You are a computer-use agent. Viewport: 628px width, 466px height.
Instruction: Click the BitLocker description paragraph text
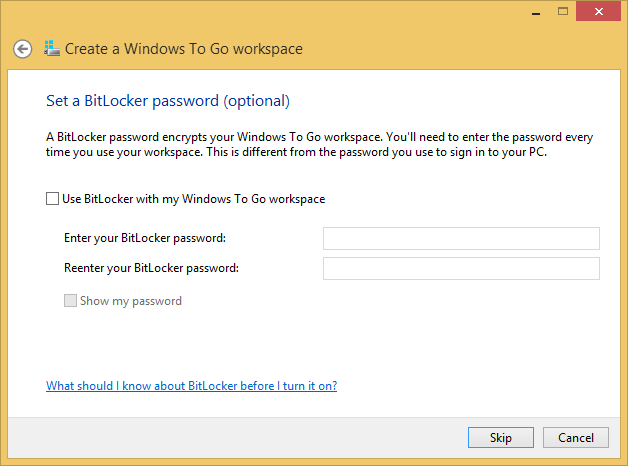(319, 145)
